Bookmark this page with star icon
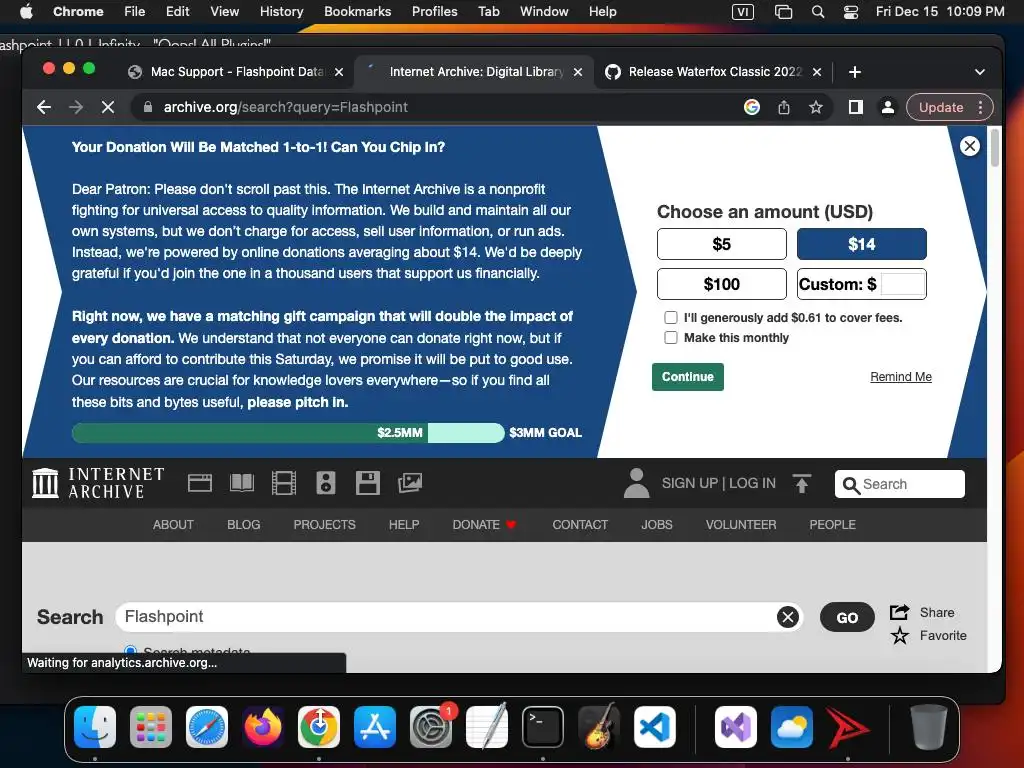 [816, 107]
